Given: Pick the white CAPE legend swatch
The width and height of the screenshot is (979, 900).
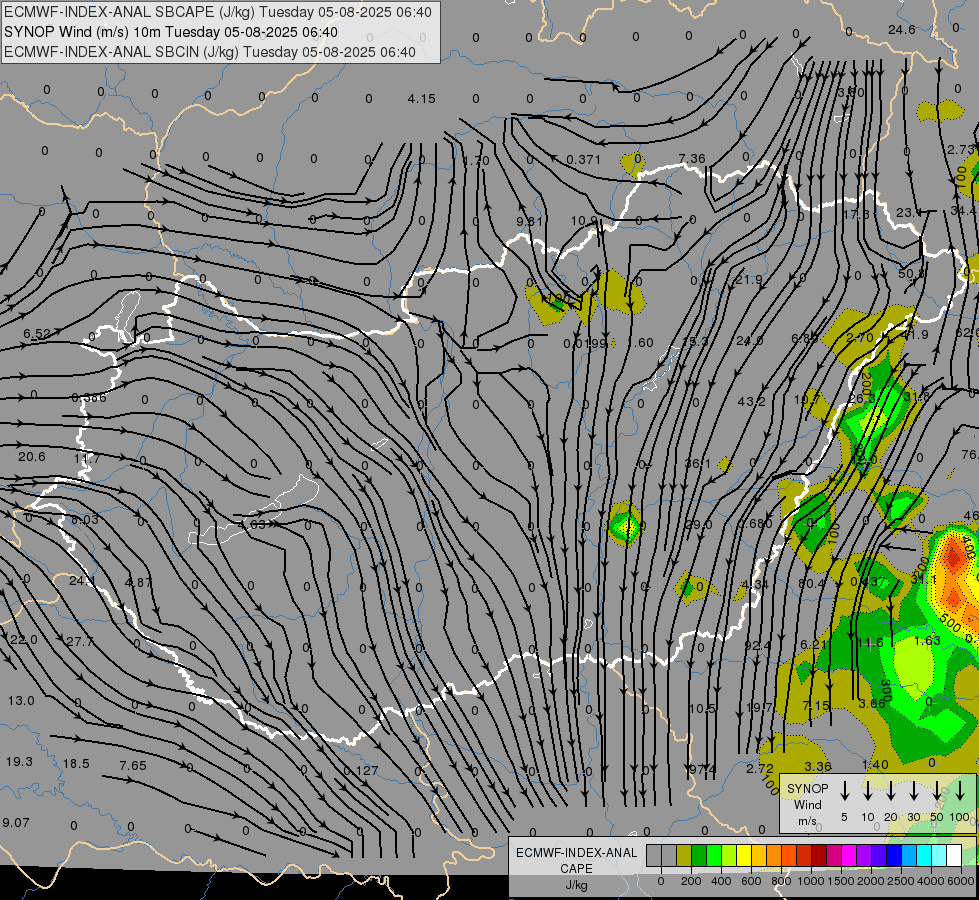Looking at the screenshot, I should point(954,855).
